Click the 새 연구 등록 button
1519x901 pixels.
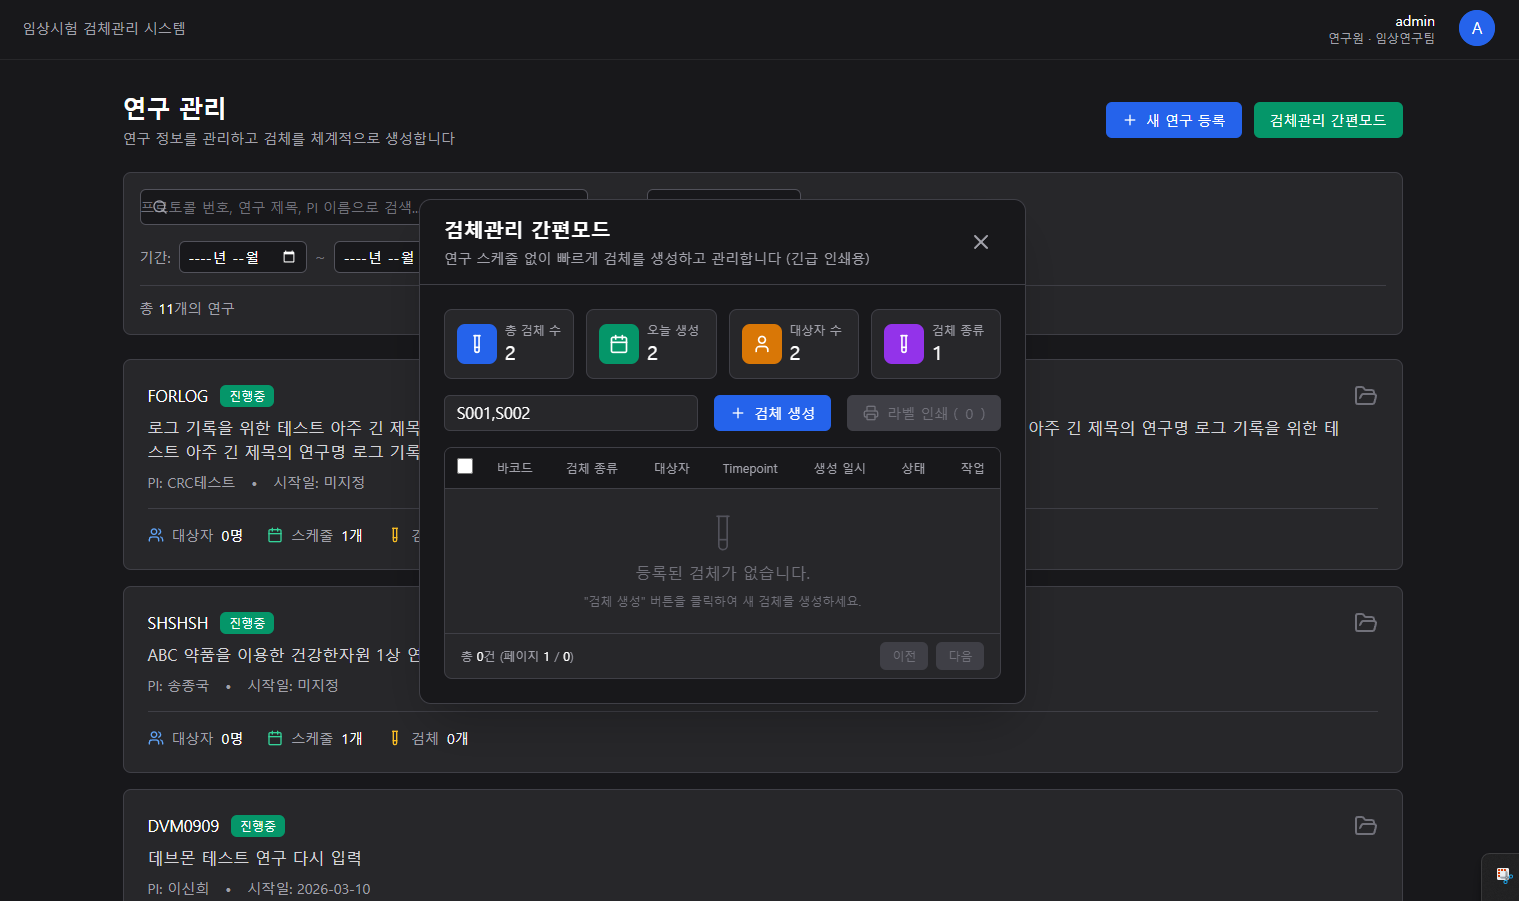pos(1173,119)
